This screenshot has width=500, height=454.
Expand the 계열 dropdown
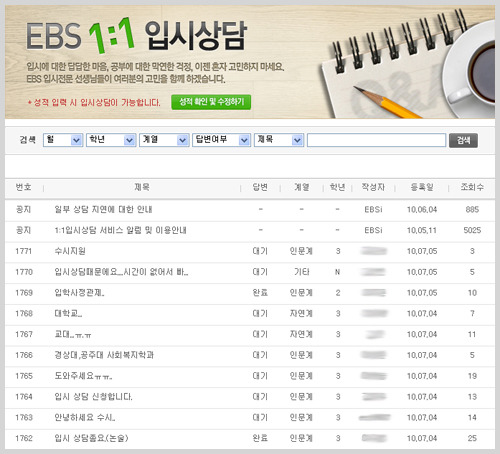[x=164, y=140]
